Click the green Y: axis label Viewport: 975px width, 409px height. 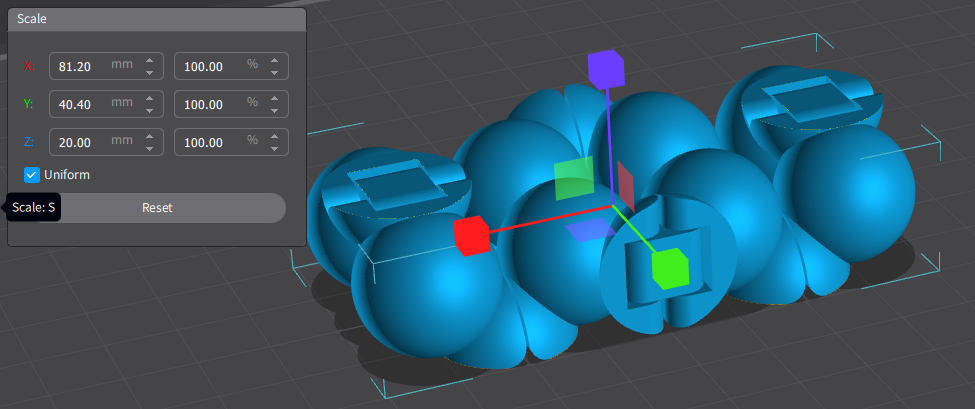click(x=29, y=104)
